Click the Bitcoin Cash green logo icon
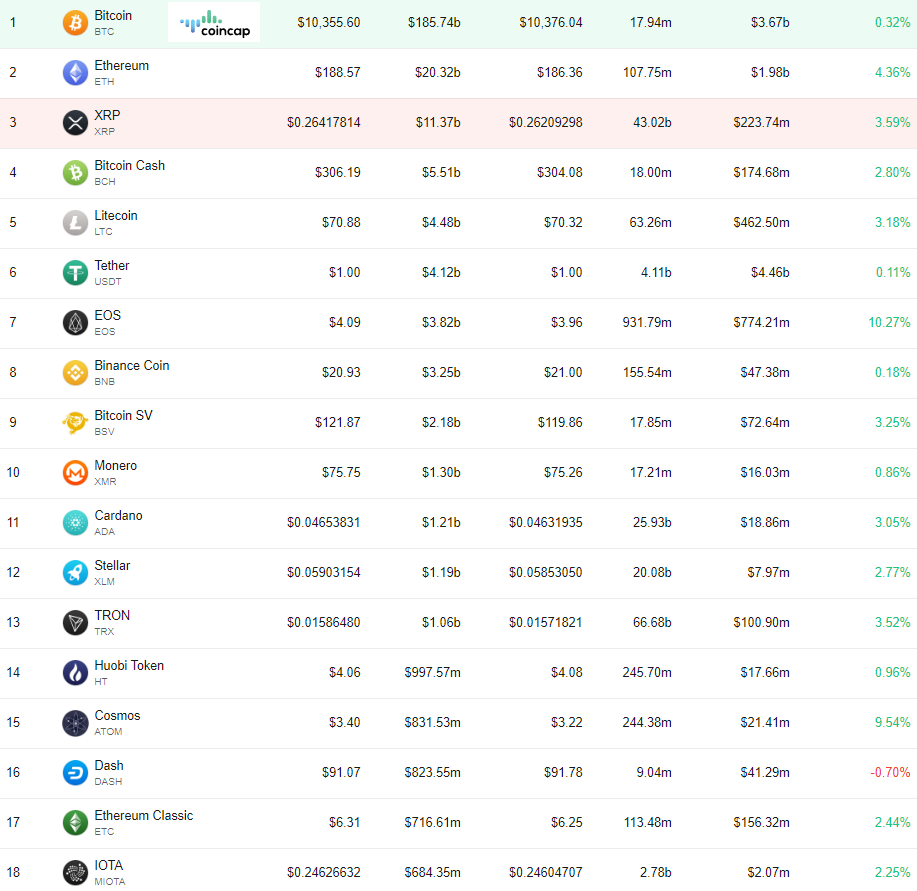Image resolution: width=917 pixels, height=891 pixels. coord(75,173)
